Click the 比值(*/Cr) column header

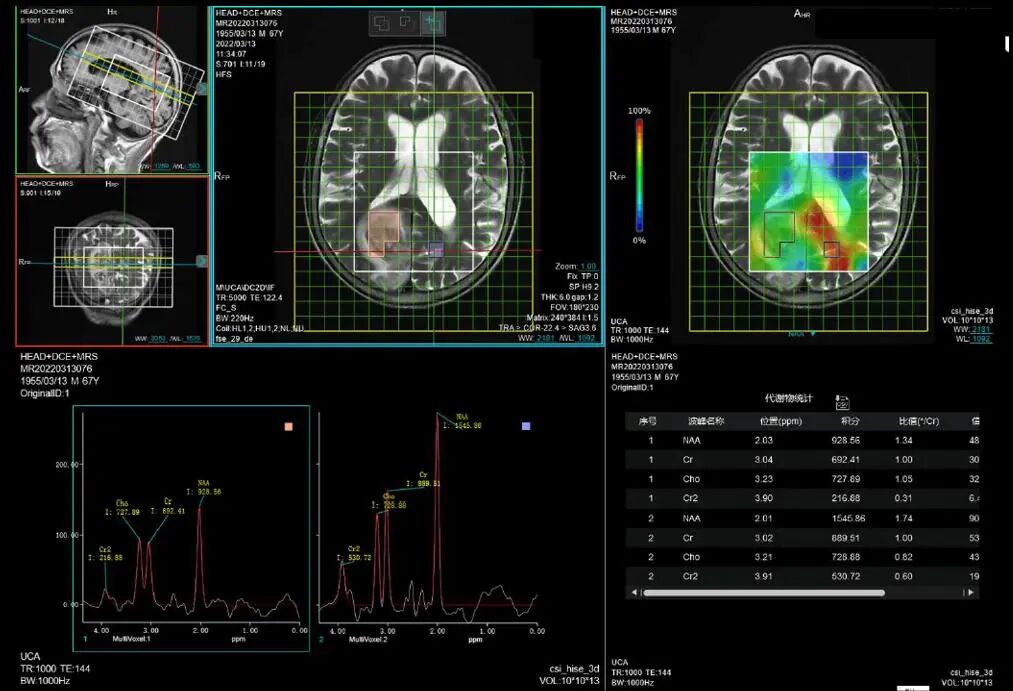[x=919, y=421]
